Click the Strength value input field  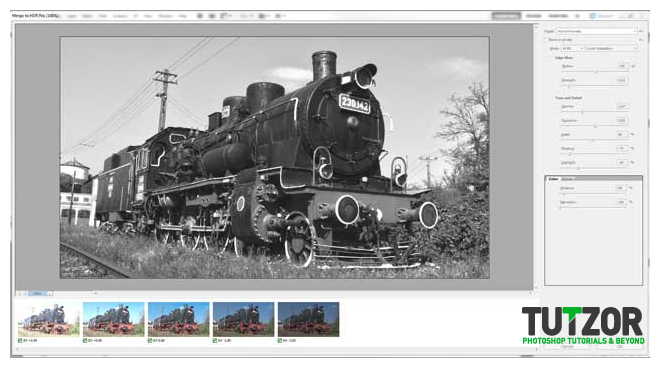[622, 80]
